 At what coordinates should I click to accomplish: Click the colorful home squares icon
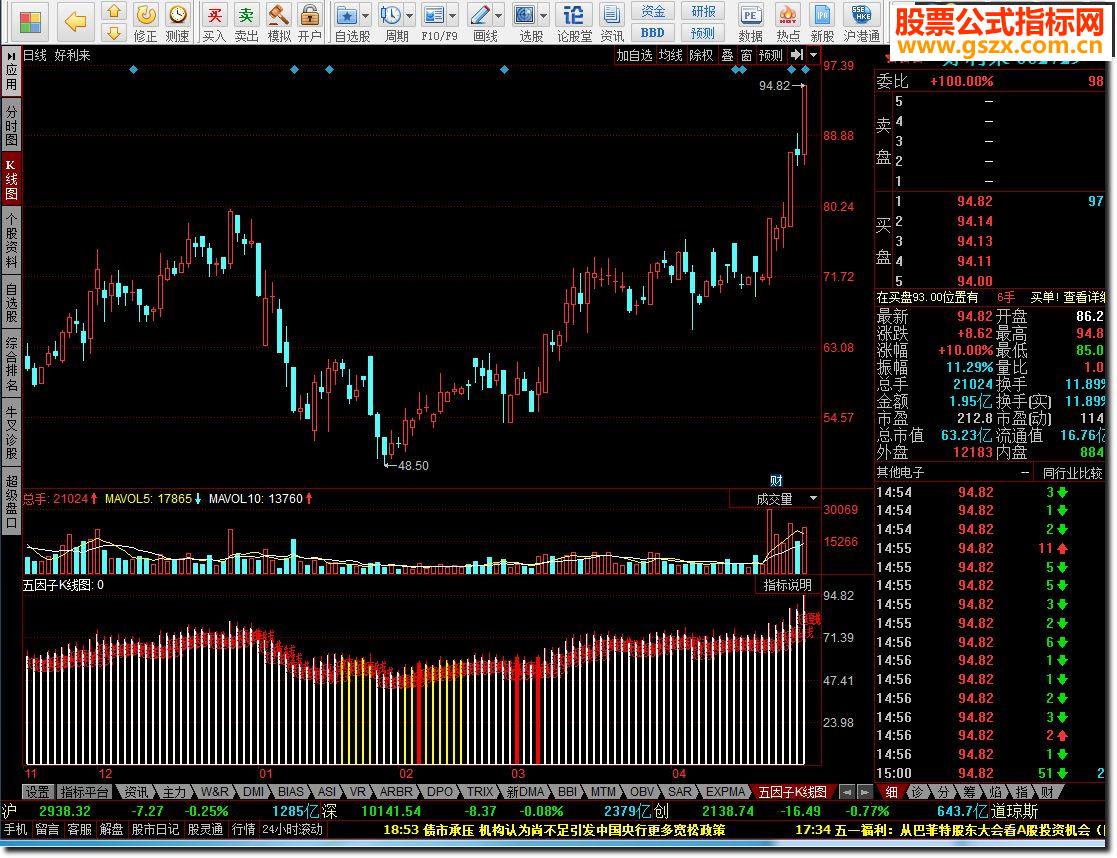[x=30, y=22]
